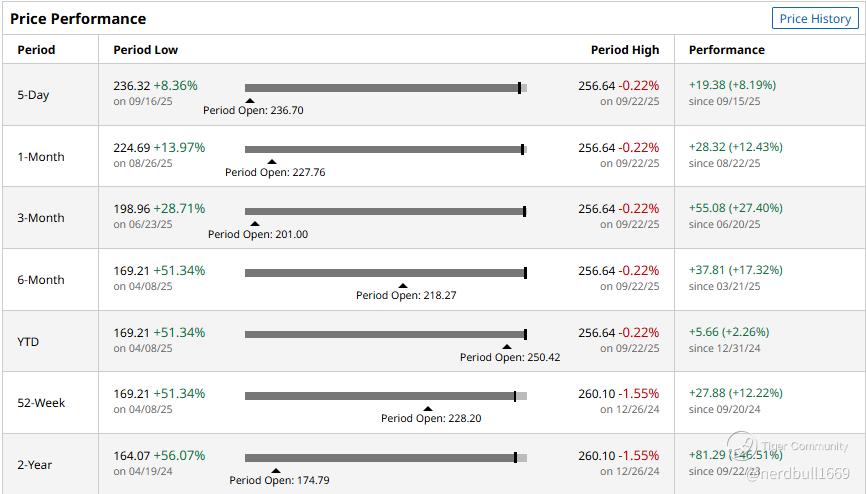Click the YTD Period Open triangle marker
Screen dimensions: 866x494
click(507, 347)
